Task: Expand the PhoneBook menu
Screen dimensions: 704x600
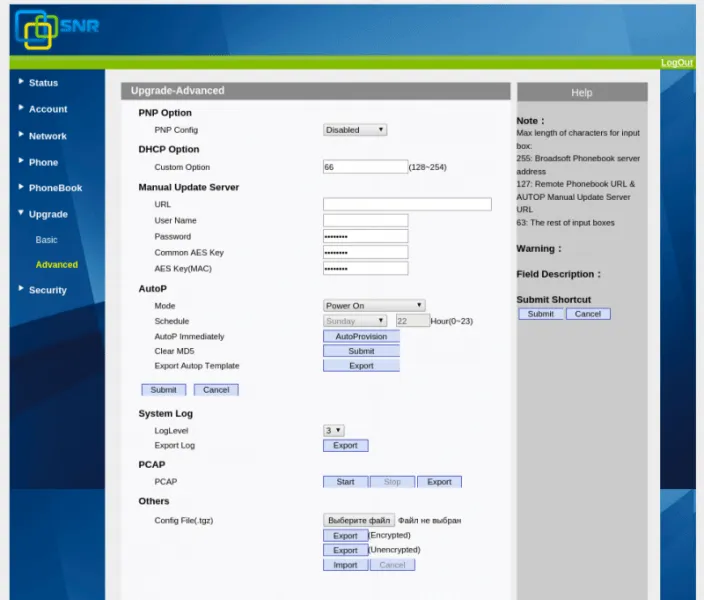Action: 55,188
